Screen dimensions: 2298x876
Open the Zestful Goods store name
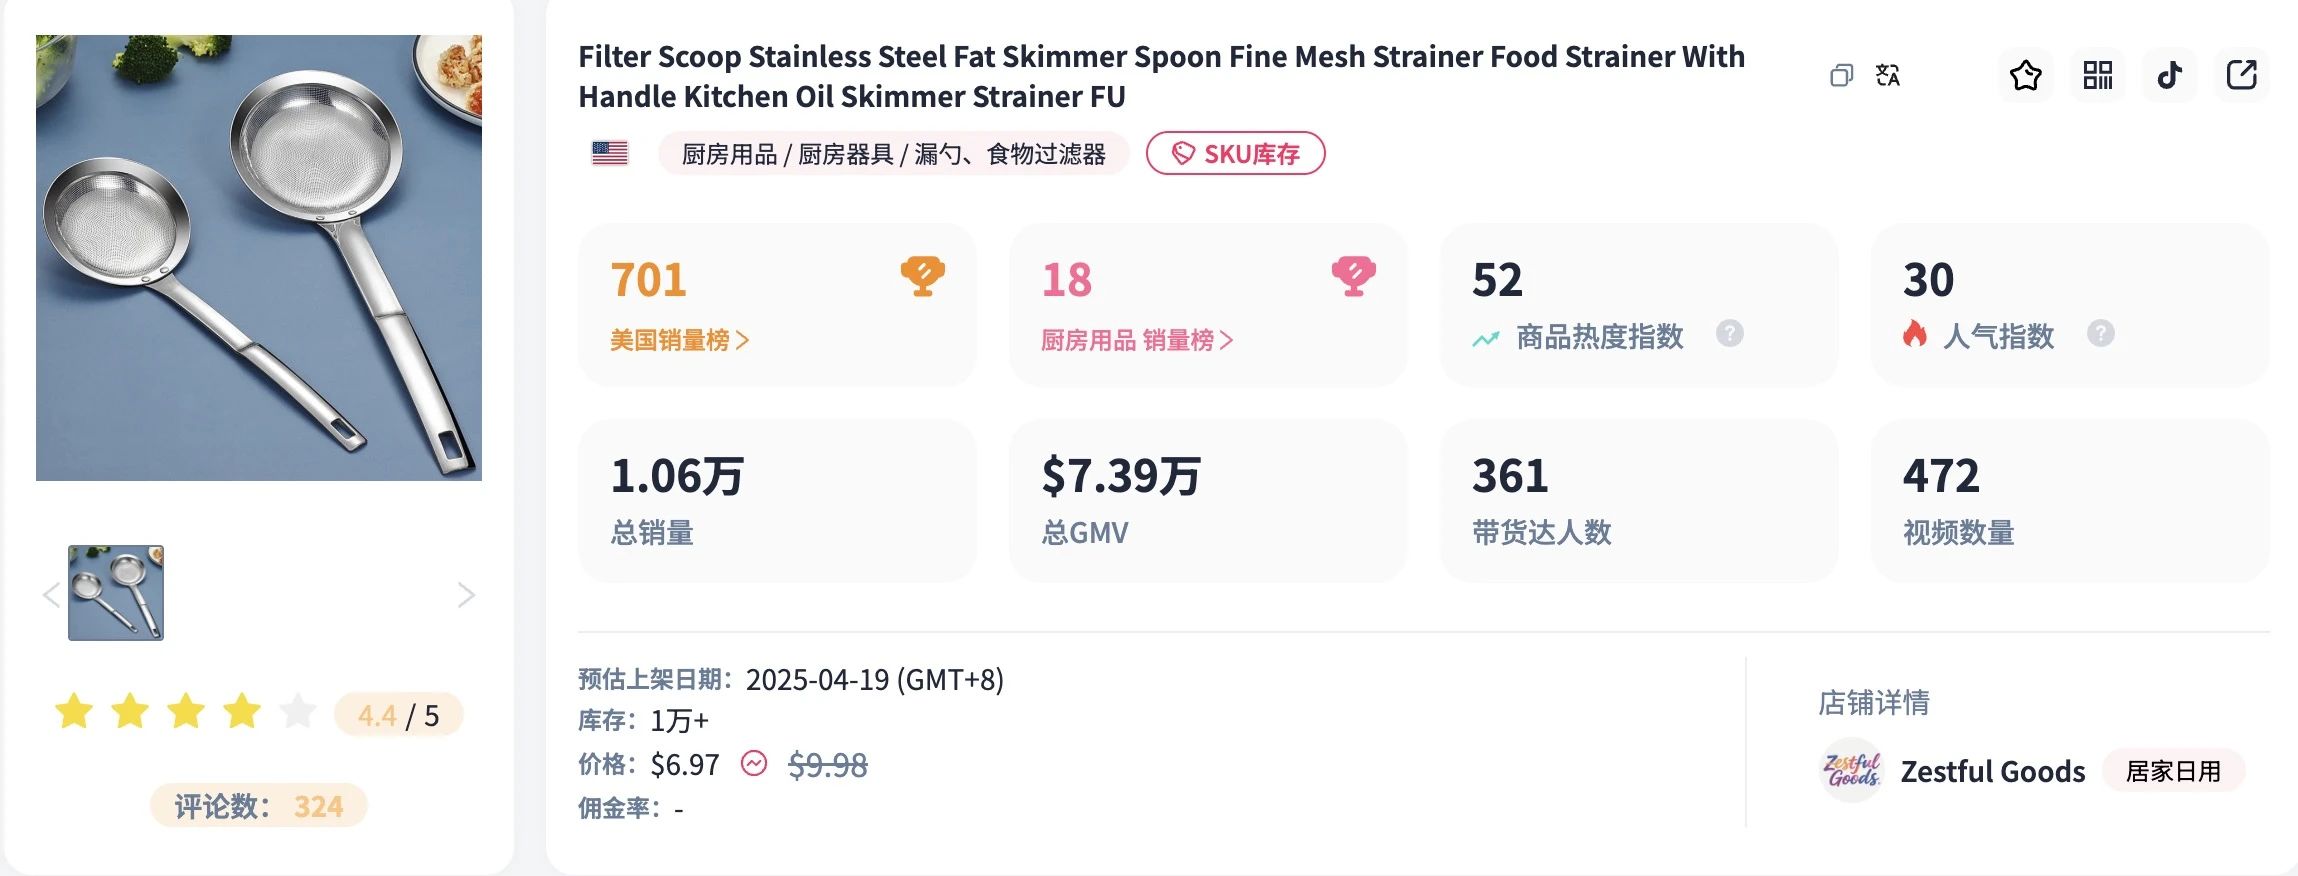tap(1993, 772)
